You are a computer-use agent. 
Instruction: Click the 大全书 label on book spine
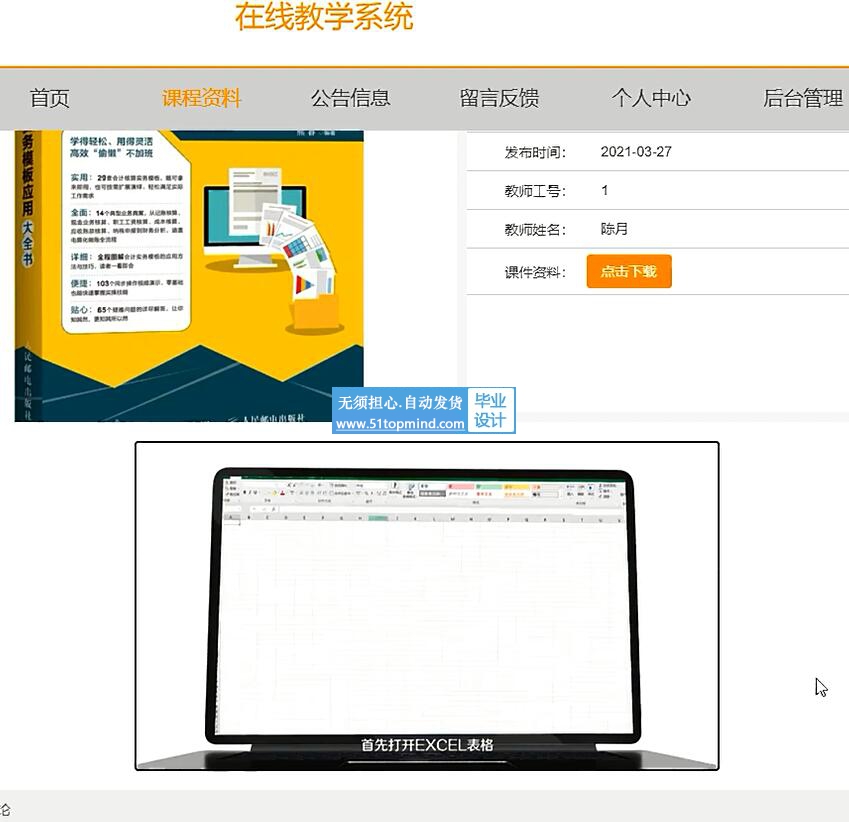(28, 244)
